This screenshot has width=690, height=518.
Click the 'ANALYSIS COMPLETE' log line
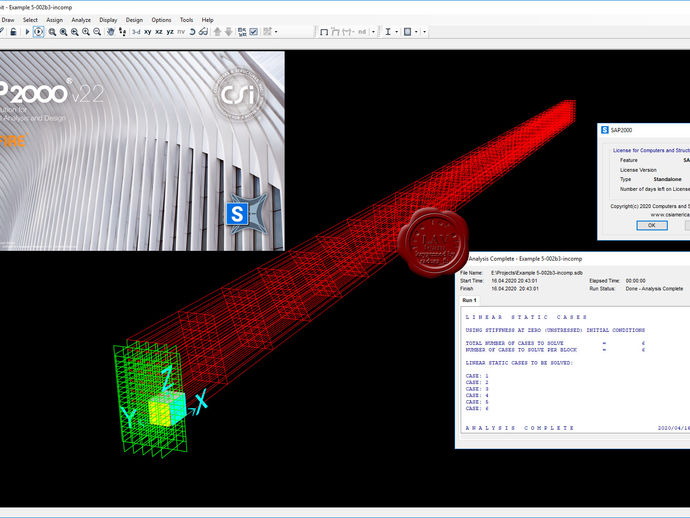tap(520, 428)
